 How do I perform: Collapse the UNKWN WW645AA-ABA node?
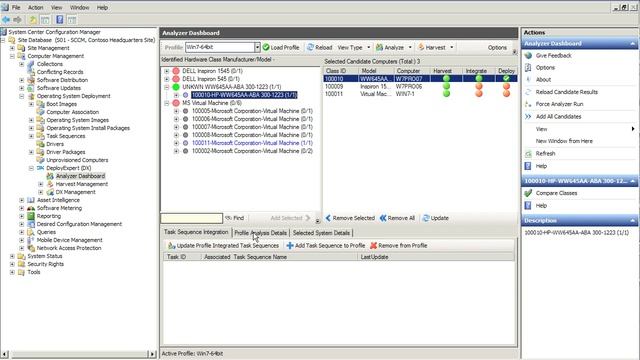tap(167, 87)
